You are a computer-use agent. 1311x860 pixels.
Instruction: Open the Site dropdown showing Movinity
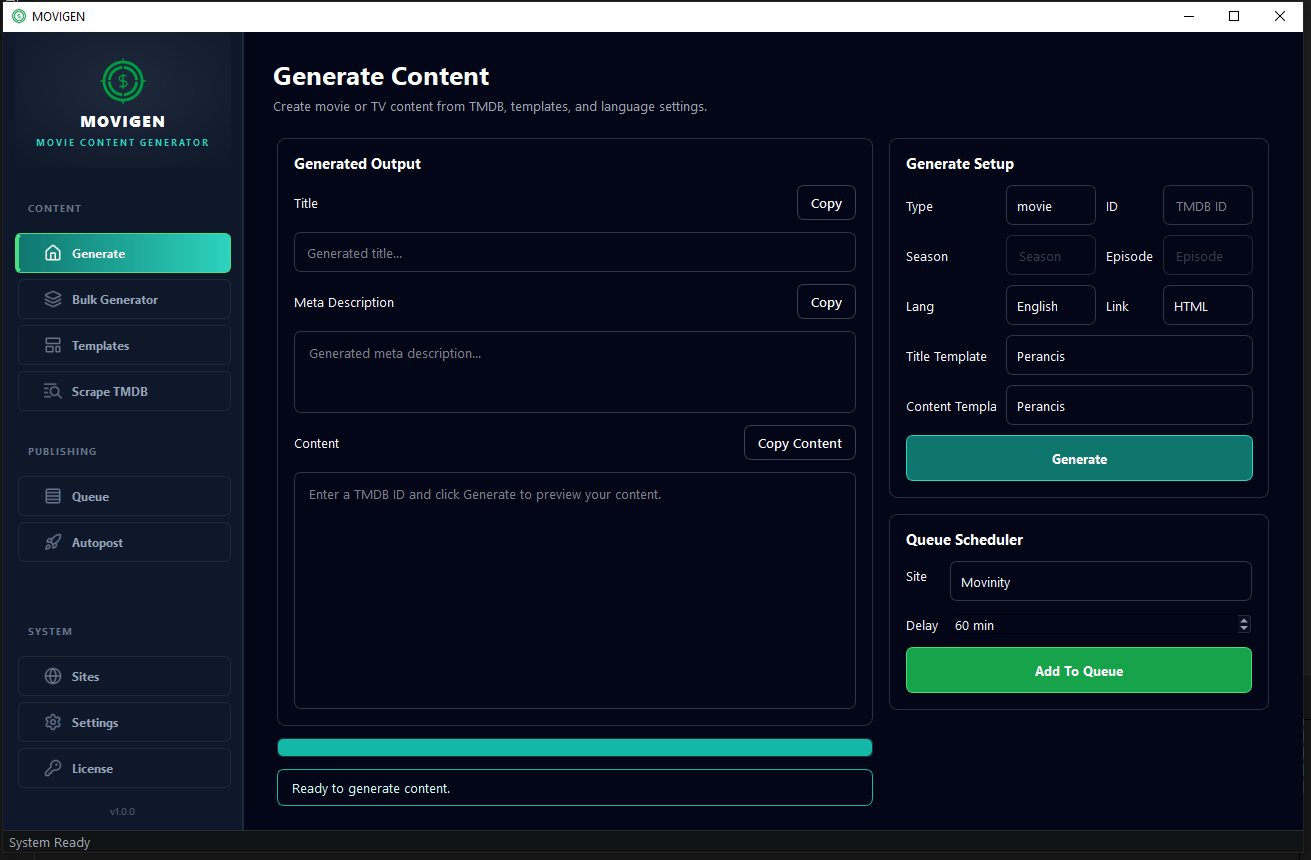(1101, 582)
